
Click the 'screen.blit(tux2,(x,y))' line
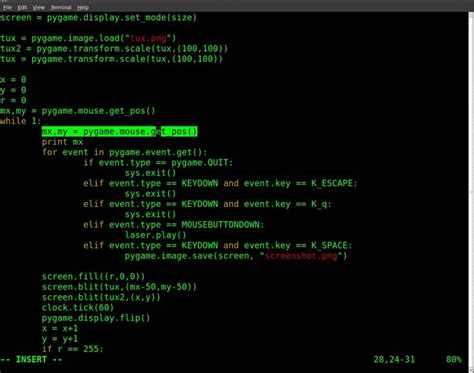coord(101,297)
